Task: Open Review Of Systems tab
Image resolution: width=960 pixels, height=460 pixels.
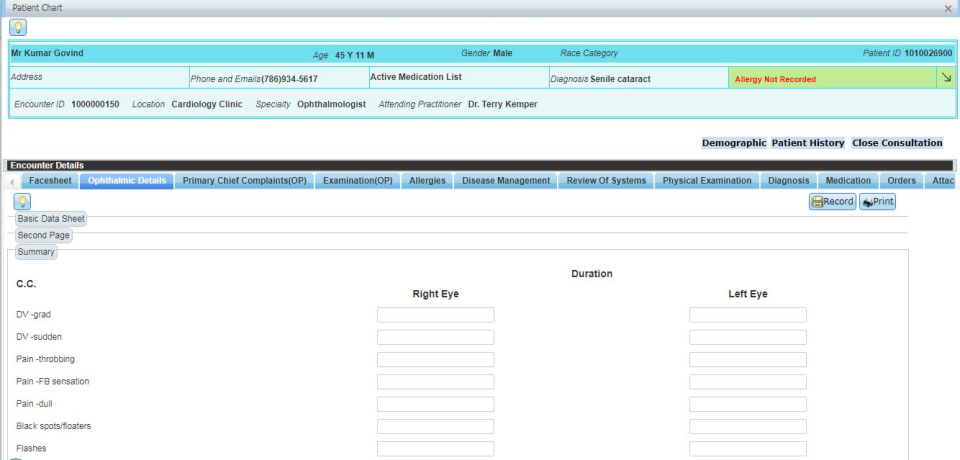Action: [x=606, y=181]
